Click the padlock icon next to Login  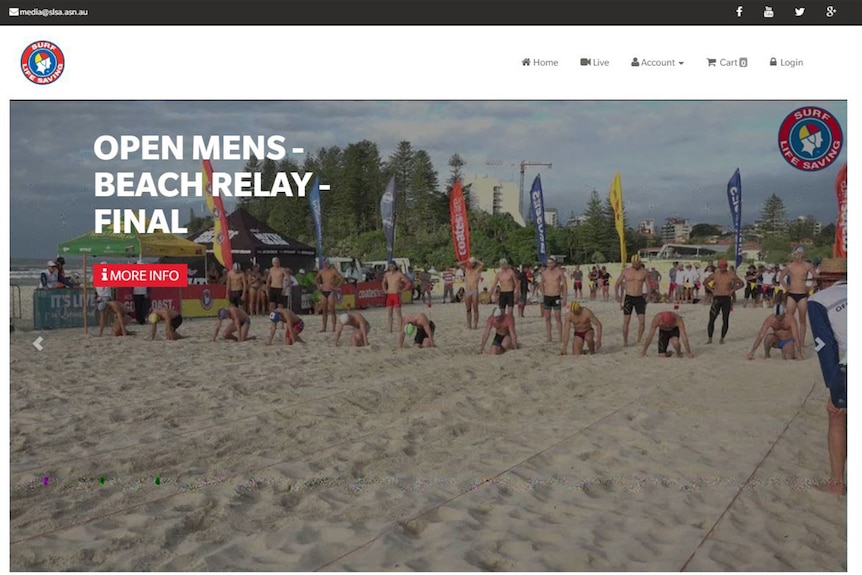773,62
